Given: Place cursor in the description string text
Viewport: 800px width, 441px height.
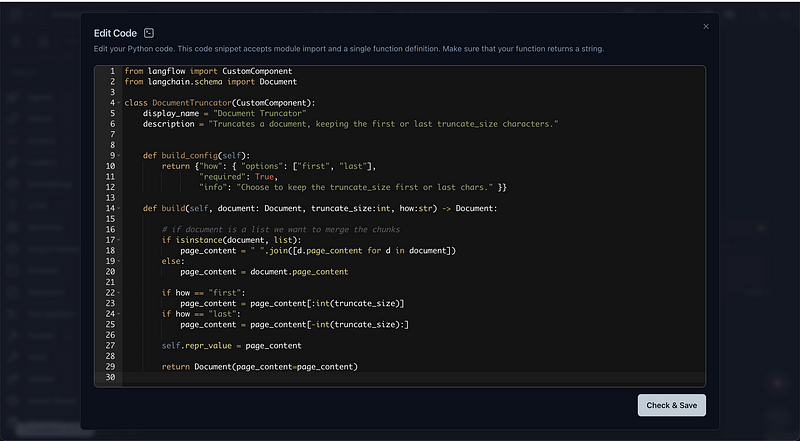Looking at the screenshot, I should (380, 124).
